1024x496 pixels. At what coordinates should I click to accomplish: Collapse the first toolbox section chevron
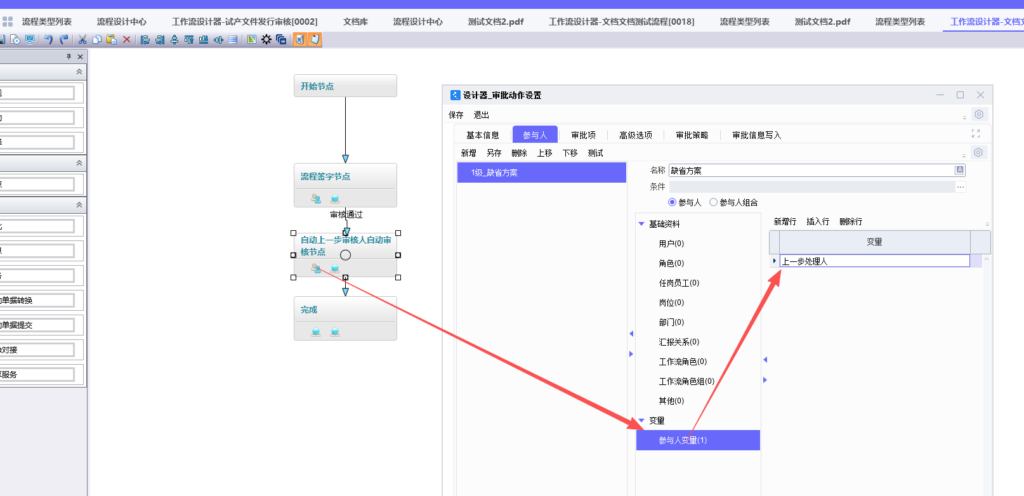pos(79,72)
